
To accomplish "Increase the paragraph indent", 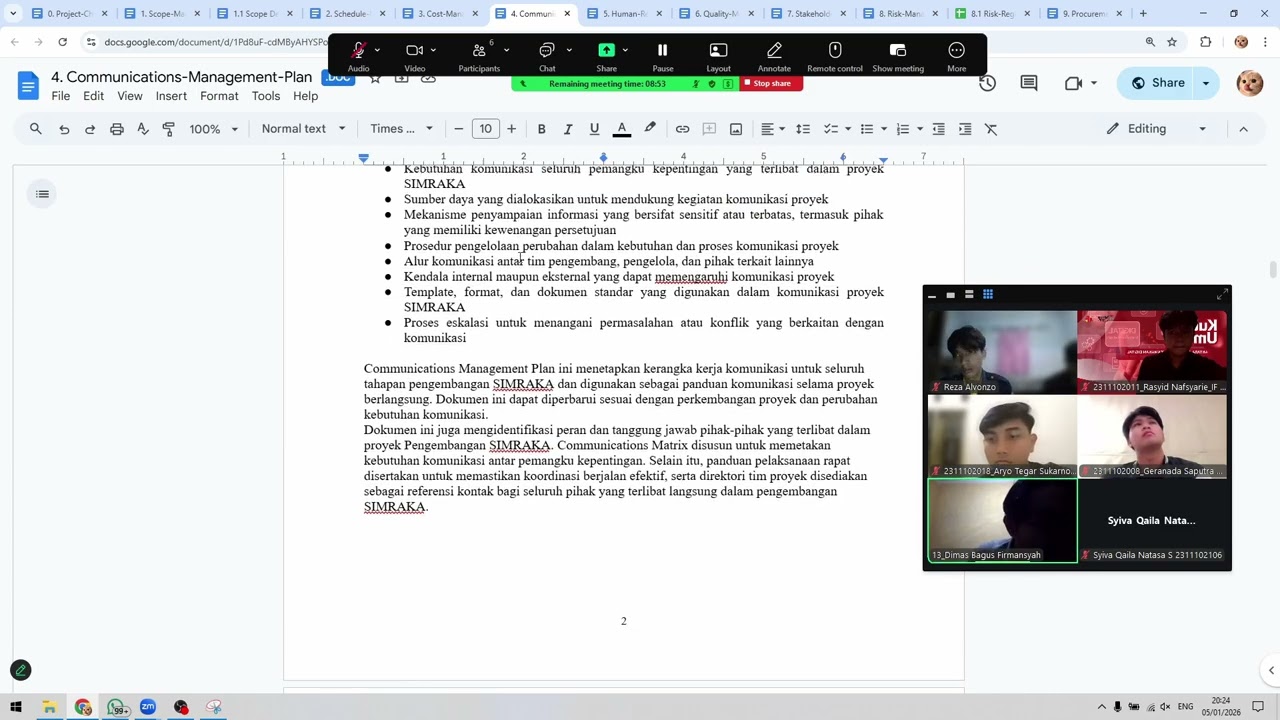I will tap(965, 129).
